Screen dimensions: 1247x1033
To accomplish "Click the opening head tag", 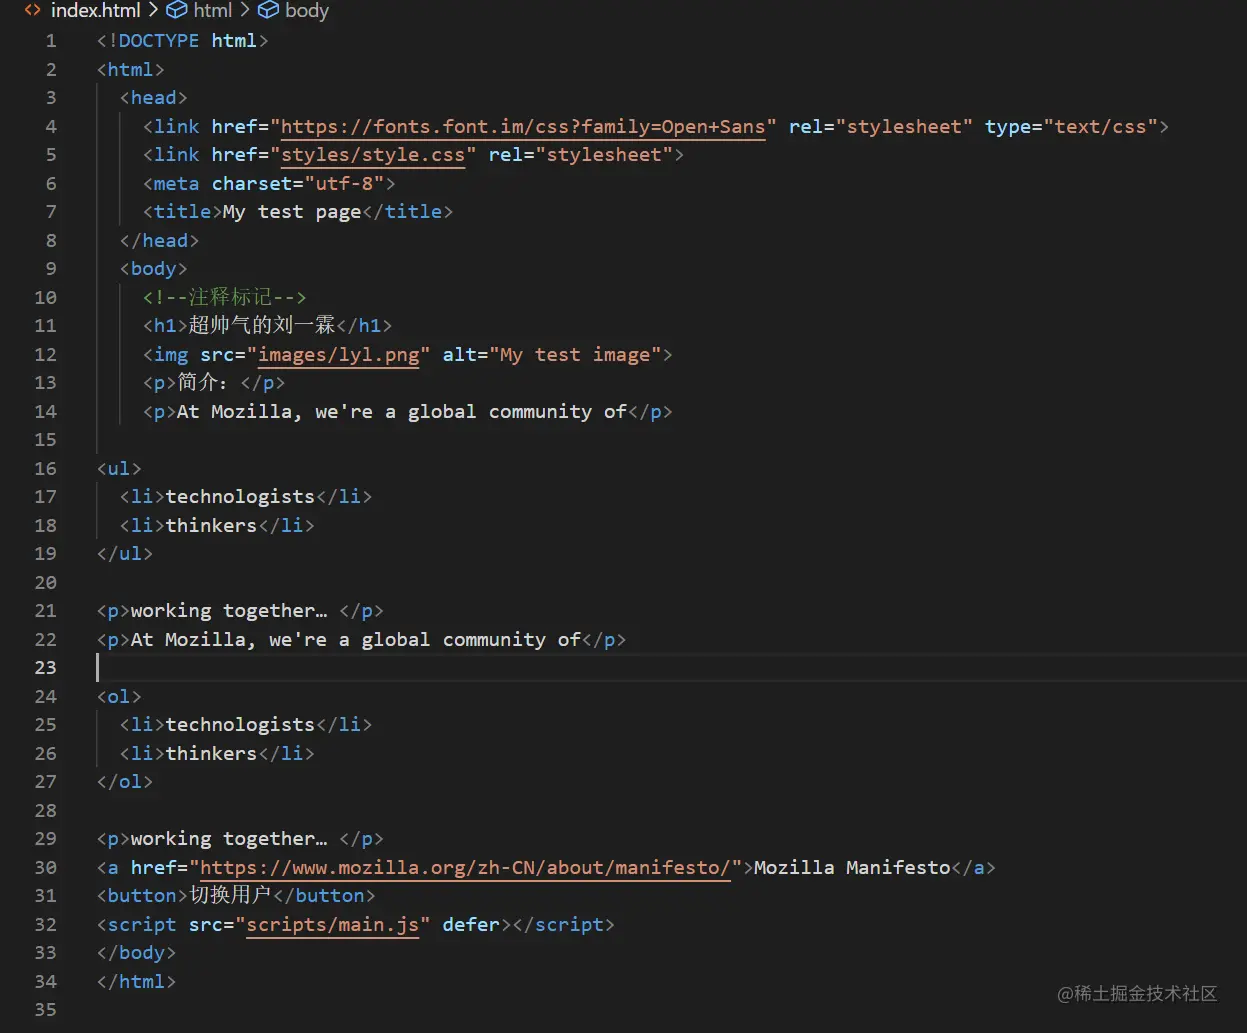I will (x=154, y=98).
